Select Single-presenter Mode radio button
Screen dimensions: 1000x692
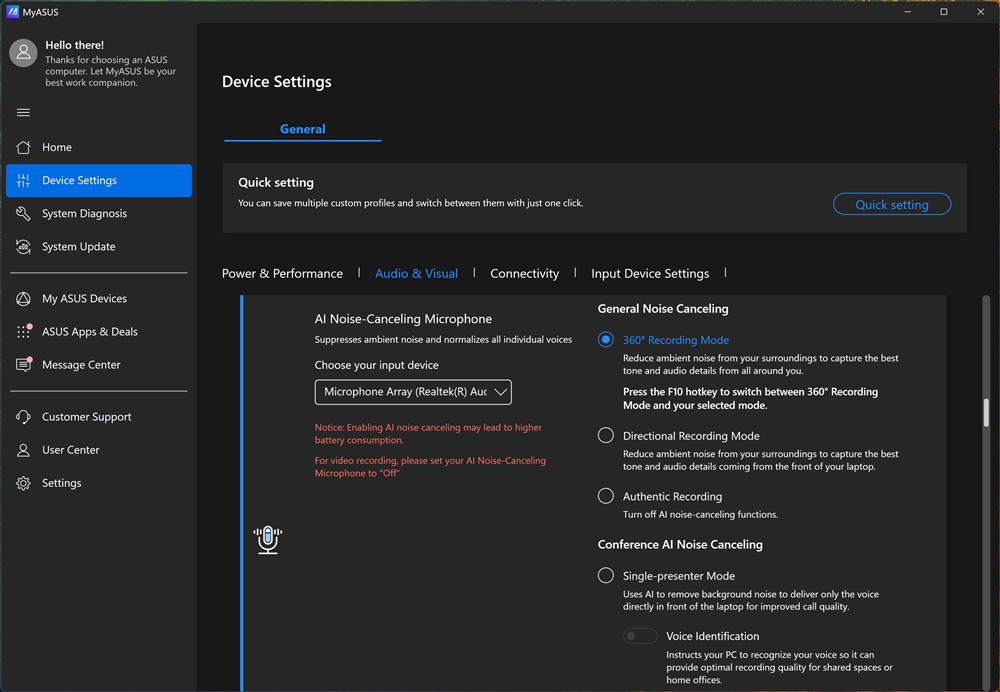[606, 576]
